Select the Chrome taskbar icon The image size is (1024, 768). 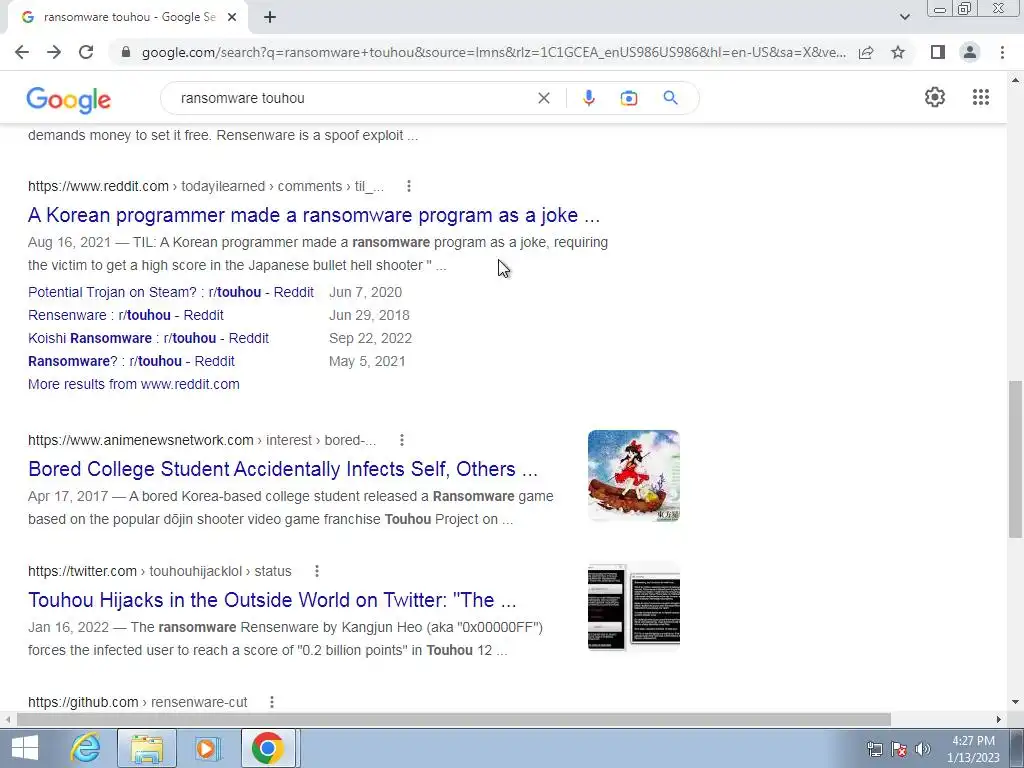[x=268, y=748]
